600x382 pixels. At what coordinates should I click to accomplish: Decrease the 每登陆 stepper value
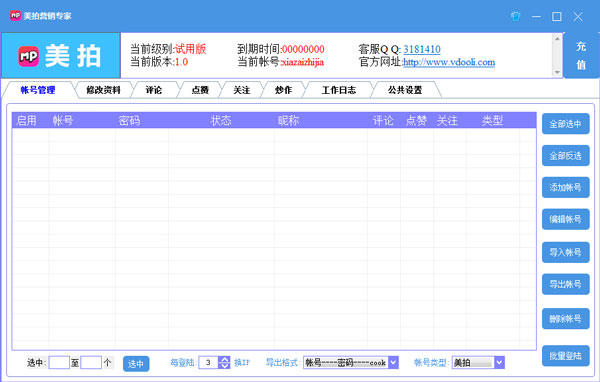click(224, 366)
